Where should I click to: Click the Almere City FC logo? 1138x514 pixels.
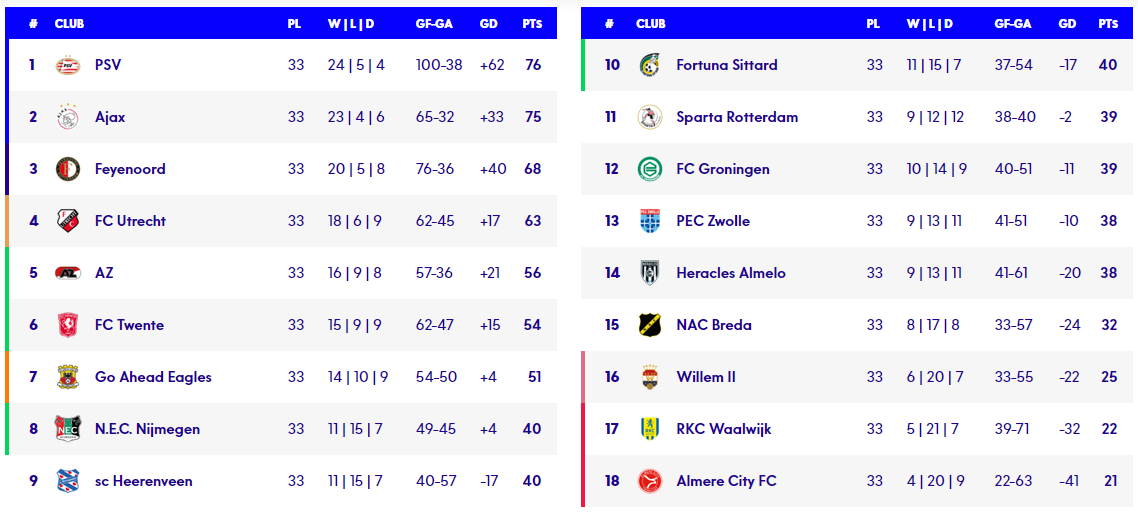click(x=650, y=481)
